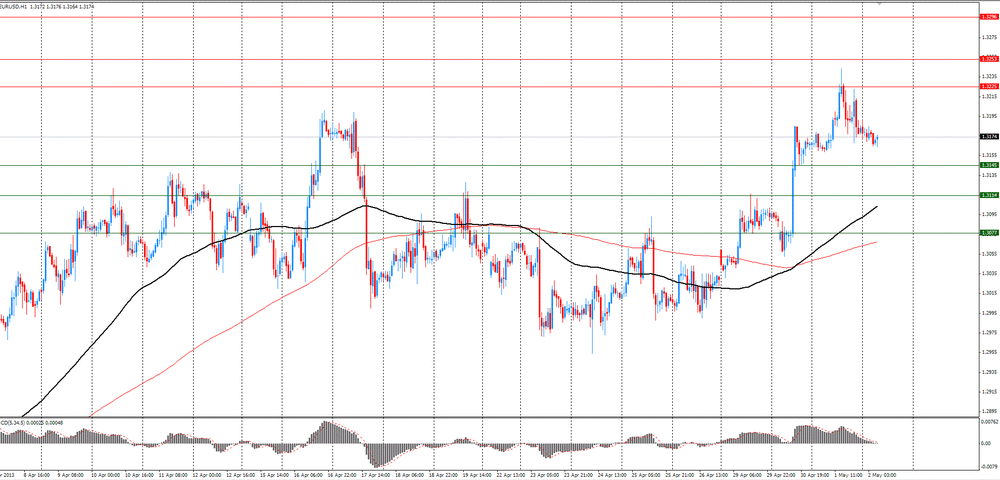The width and height of the screenshot is (1000, 480).
Task: Select the green support level label 1.3114
Action: tap(989, 195)
